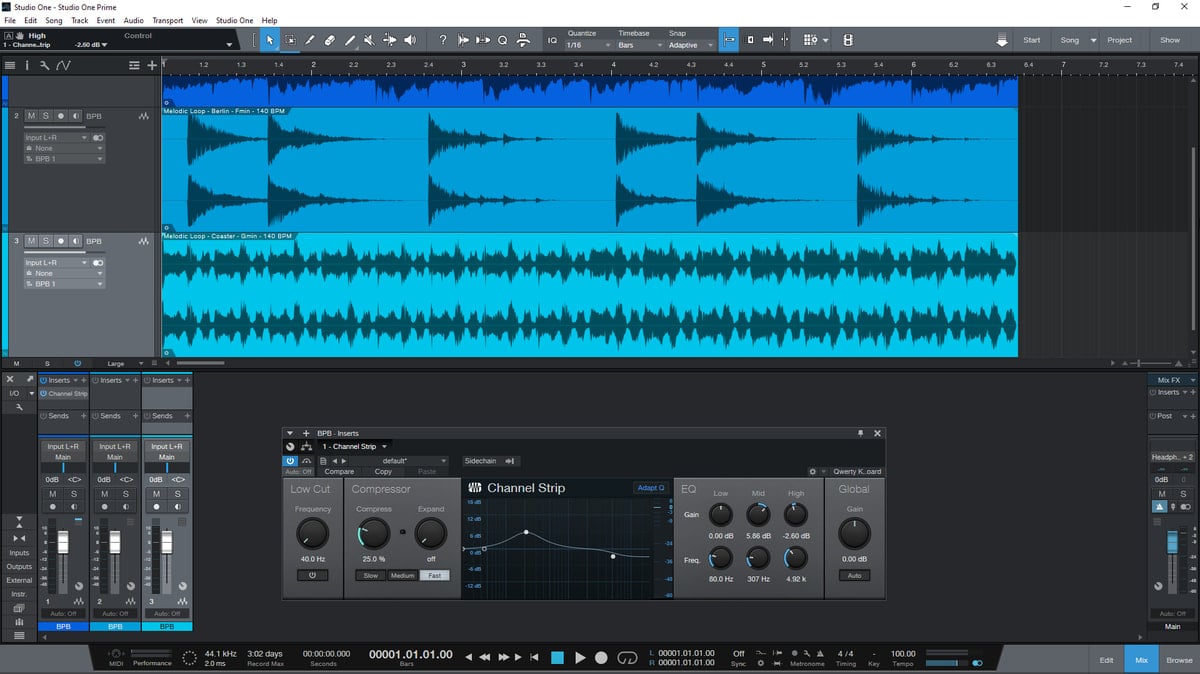
Task: Toggle Channel Strip plugin bypass power button
Action: point(291,461)
